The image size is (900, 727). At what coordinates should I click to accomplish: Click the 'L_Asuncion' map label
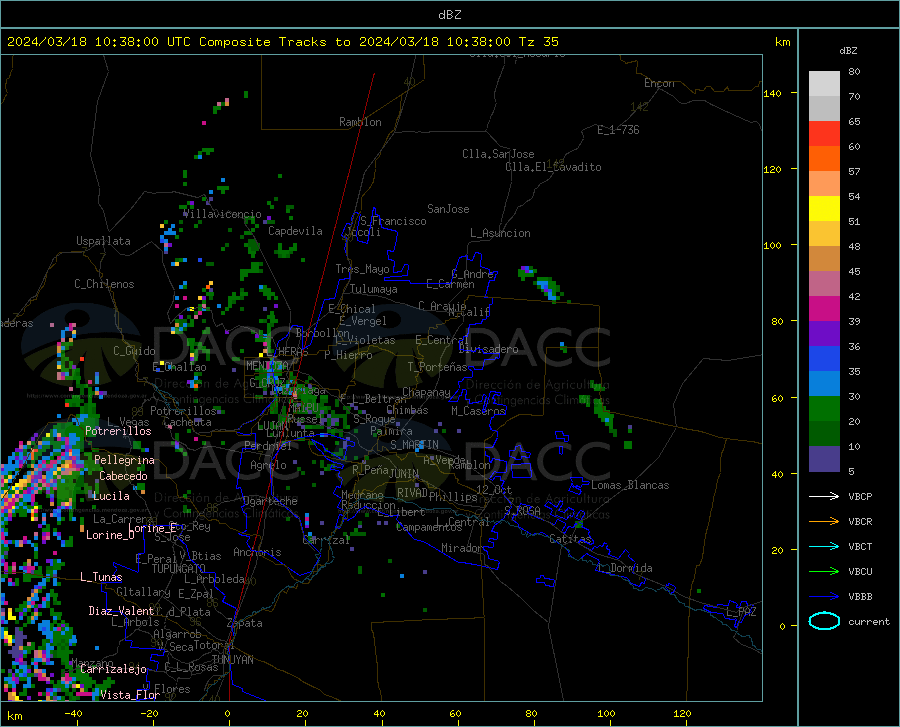coord(500,233)
